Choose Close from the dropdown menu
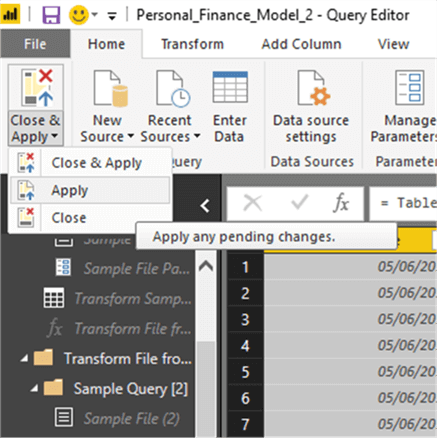Viewport: 437px width, 438px height. coord(90,218)
